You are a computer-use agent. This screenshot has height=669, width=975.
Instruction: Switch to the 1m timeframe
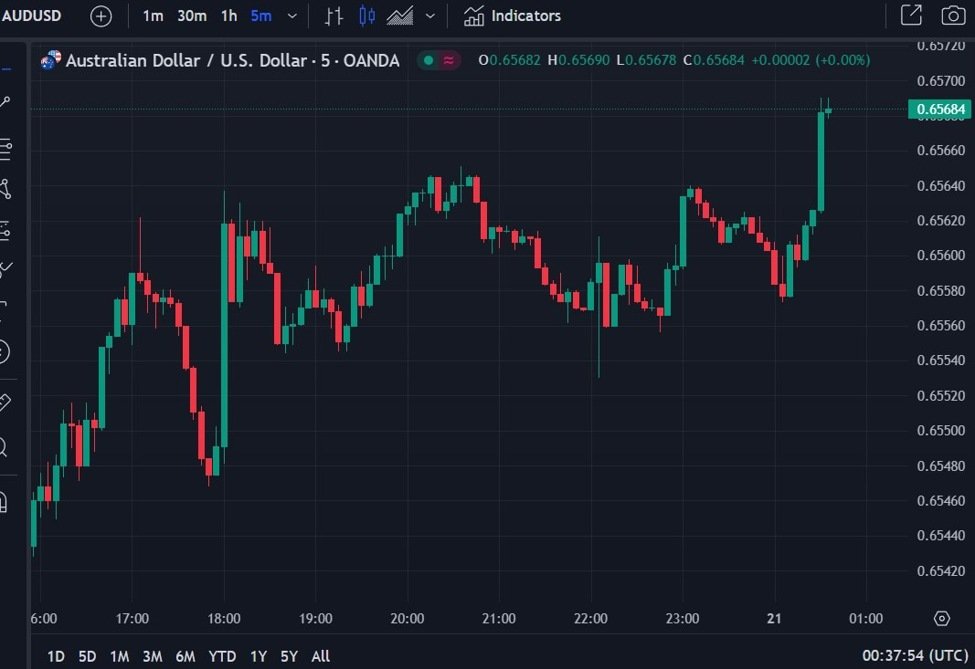coord(153,16)
